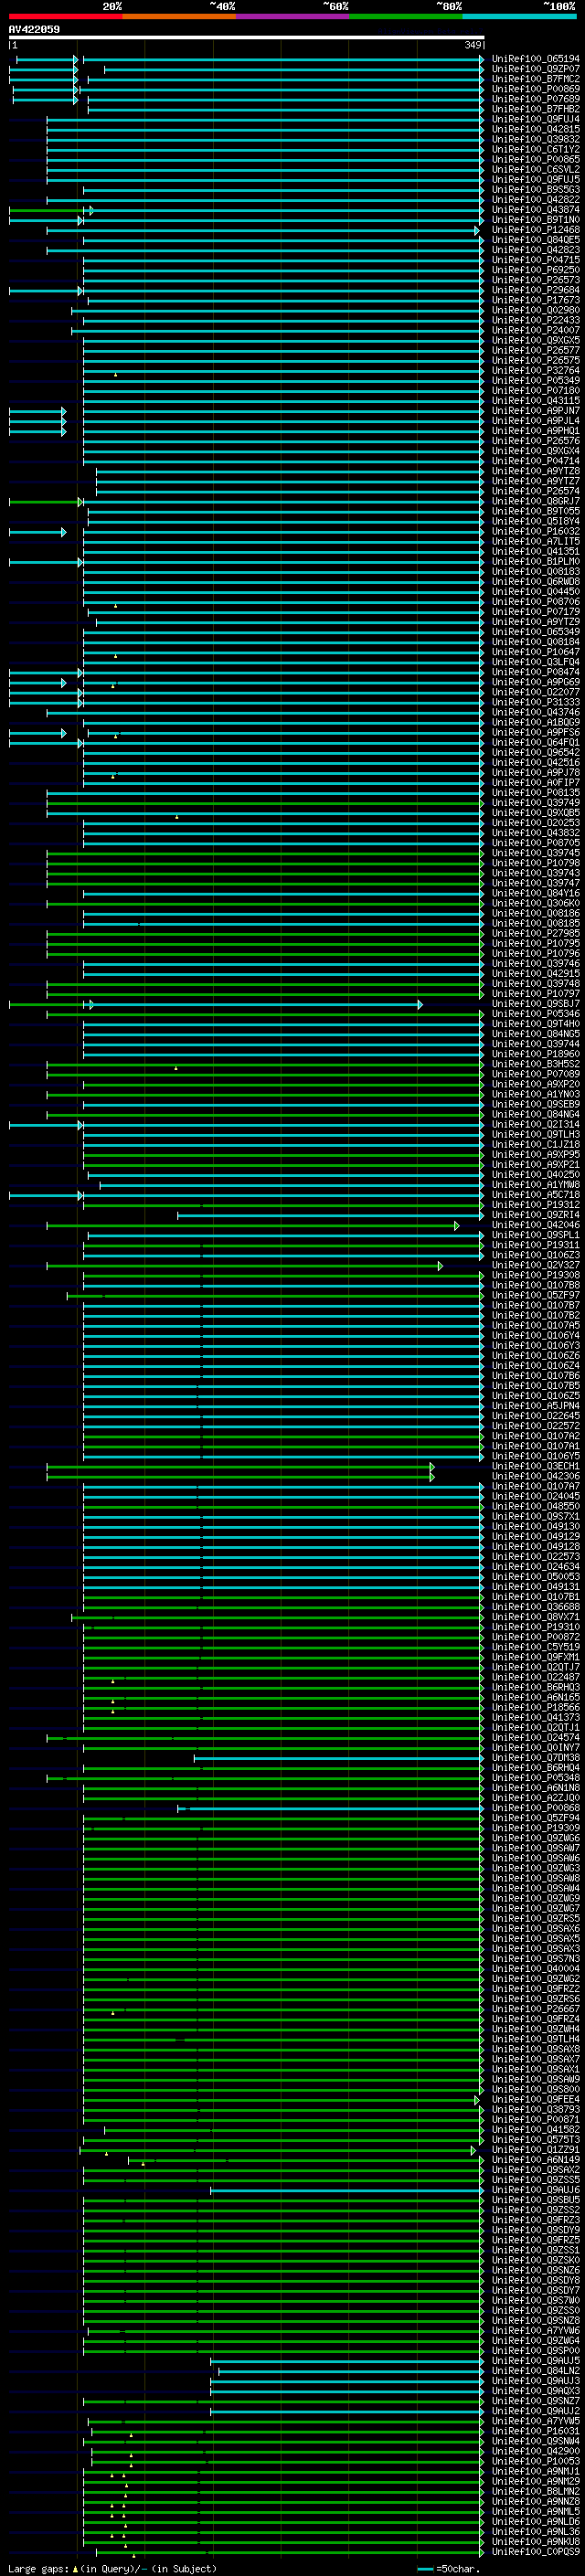The height and width of the screenshot is (2576, 585).
Task: Pick the UniRef100_A5JPN4 label
Action: tap(536, 1406)
